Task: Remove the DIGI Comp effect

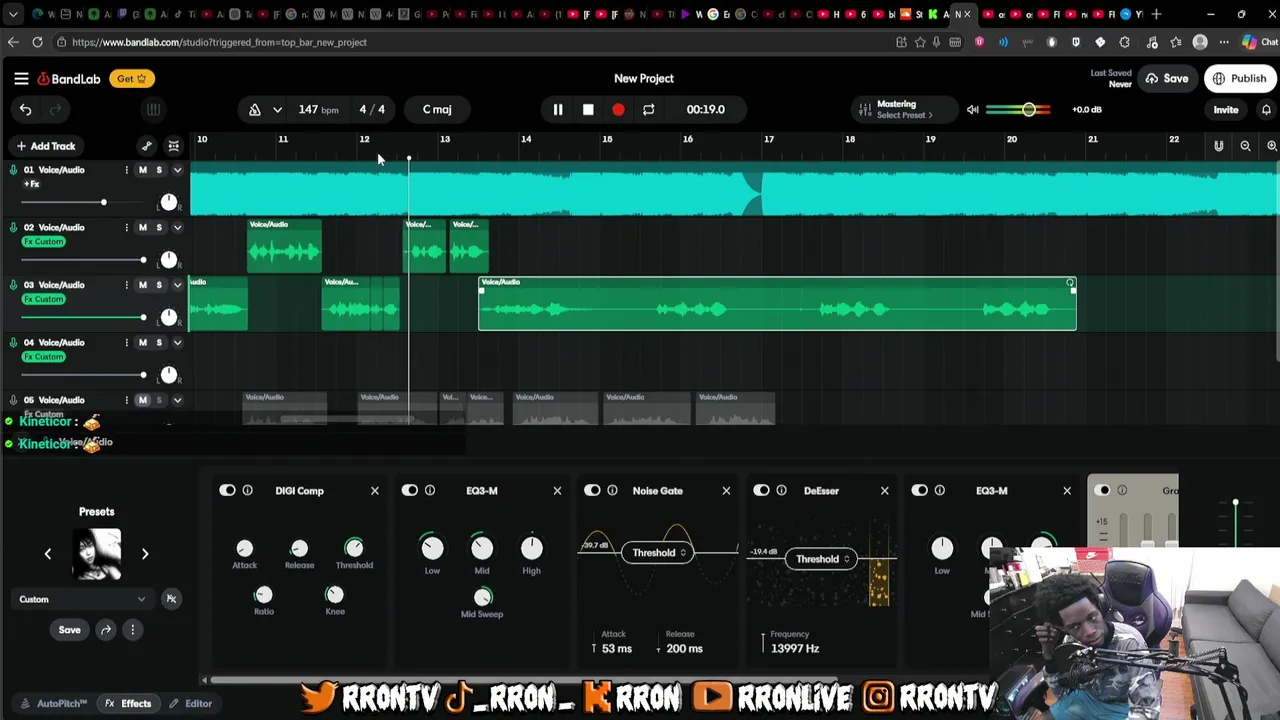Action: point(375,490)
